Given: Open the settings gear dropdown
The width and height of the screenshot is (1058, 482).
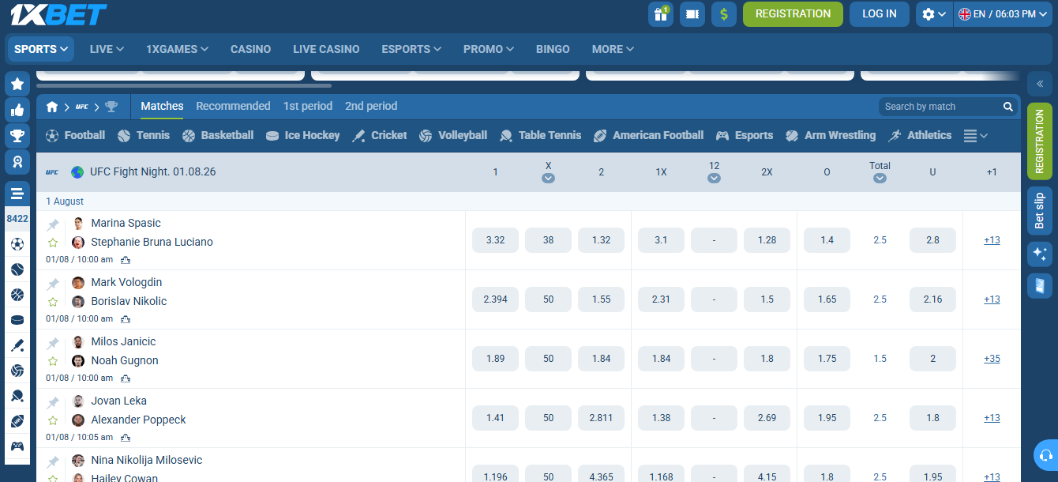Looking at the screenshot, I should [x=934, y=14].
